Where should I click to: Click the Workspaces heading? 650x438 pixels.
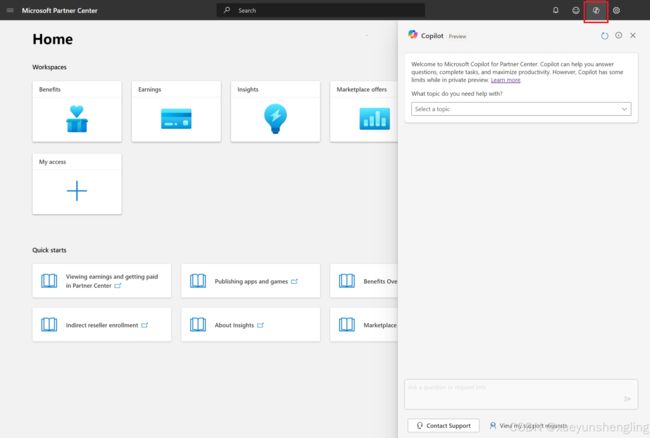coord(49,67)
